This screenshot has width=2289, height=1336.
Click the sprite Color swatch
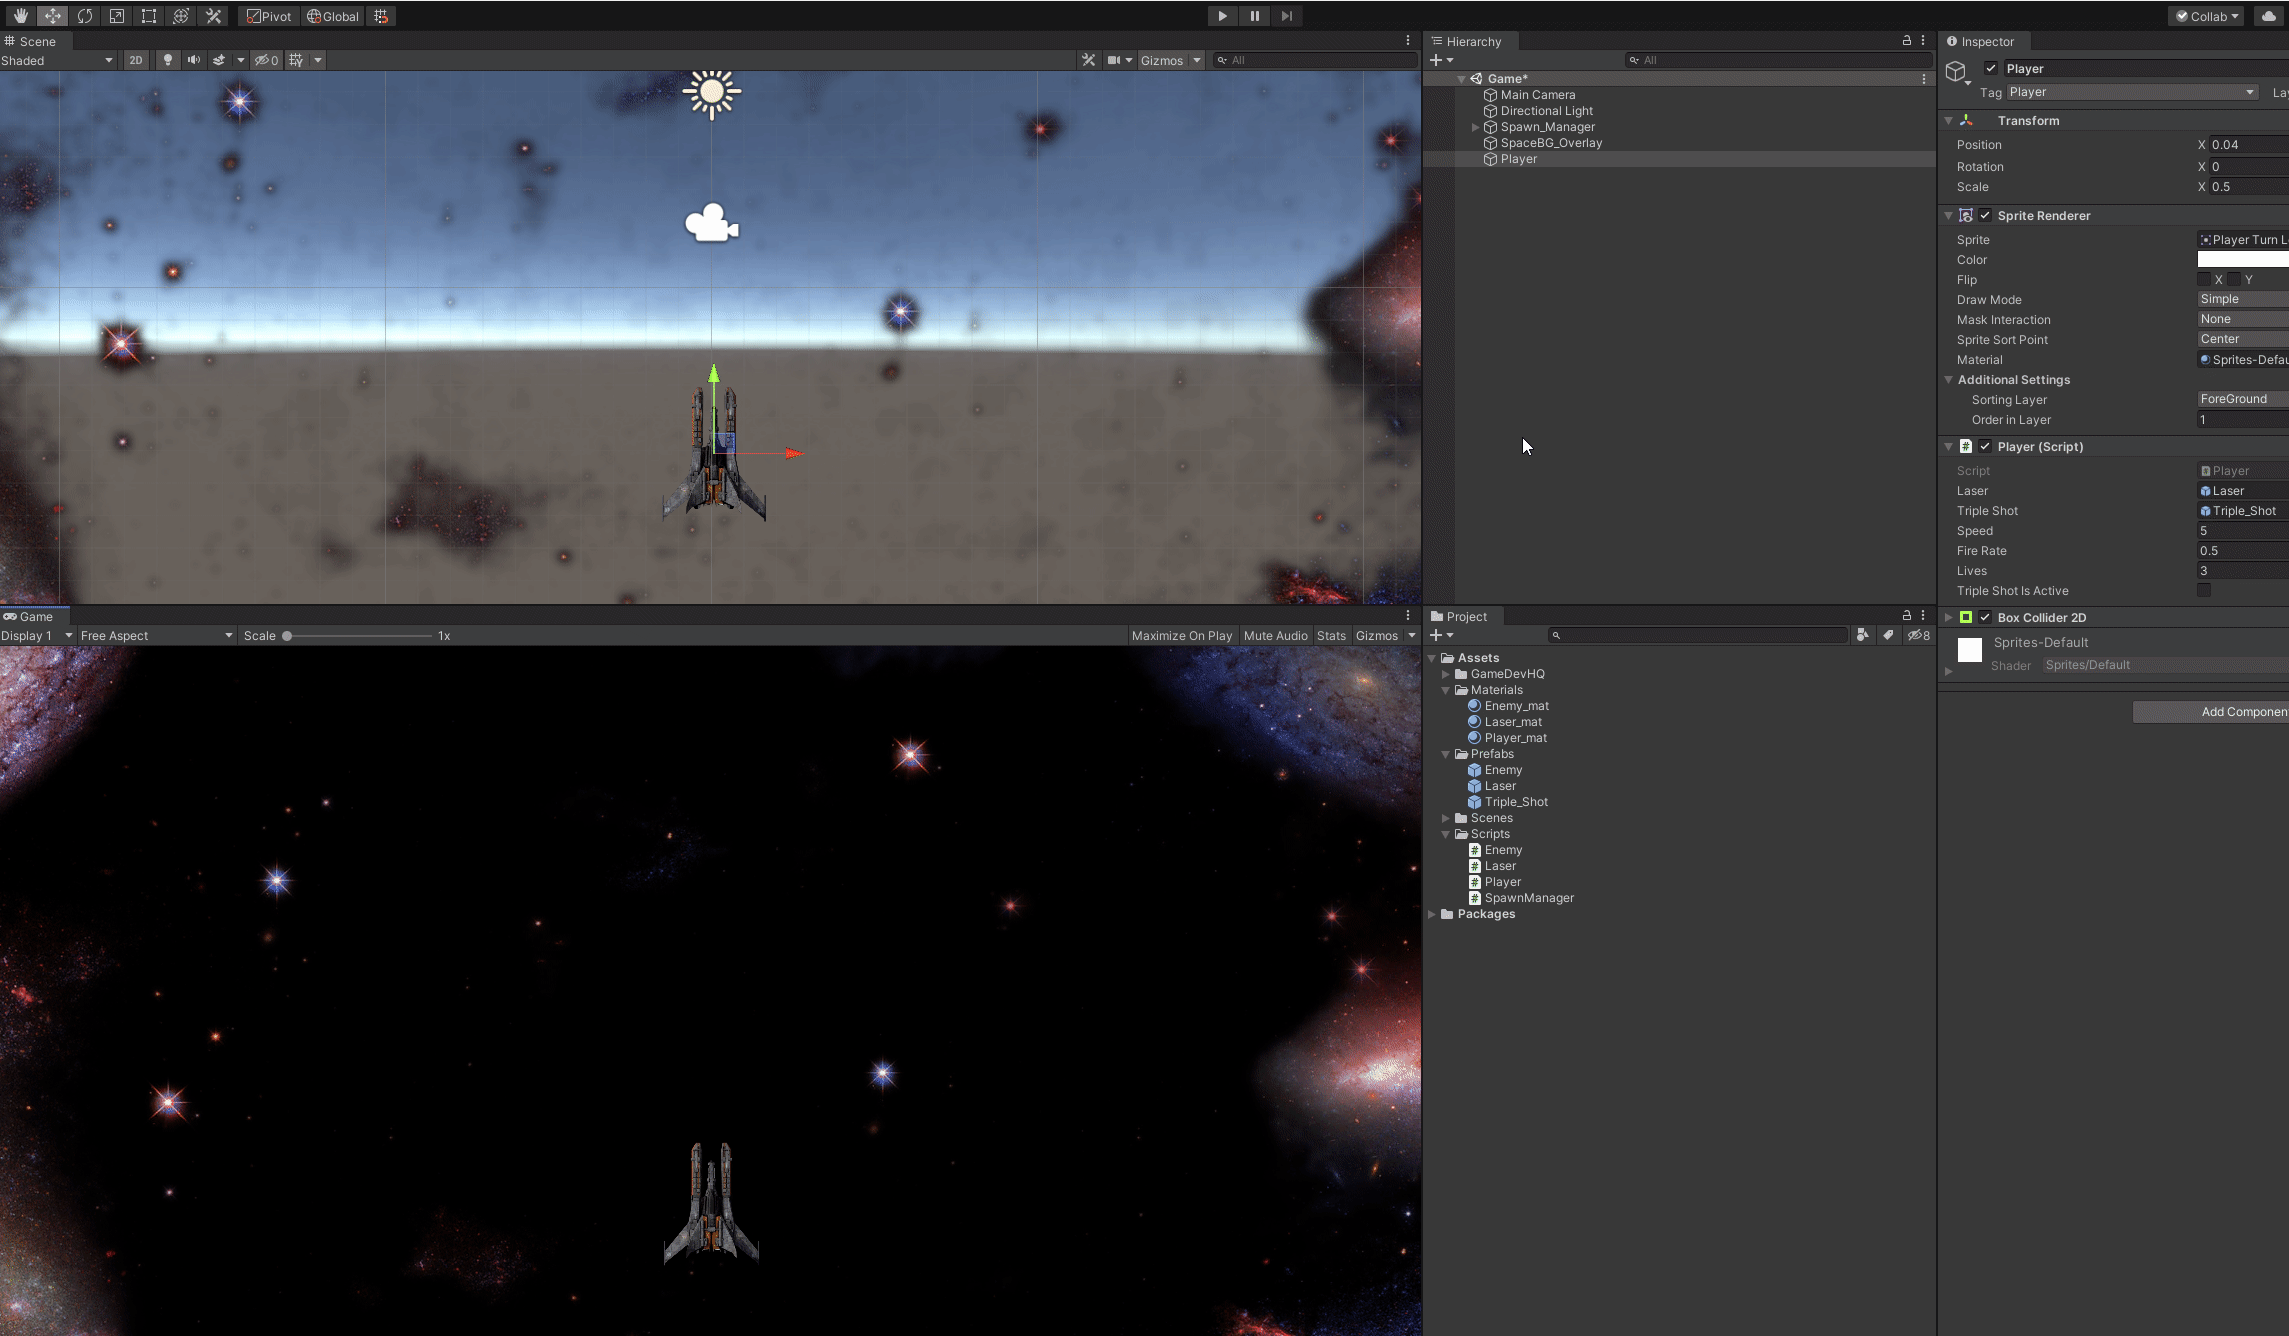pos(2242,260)
